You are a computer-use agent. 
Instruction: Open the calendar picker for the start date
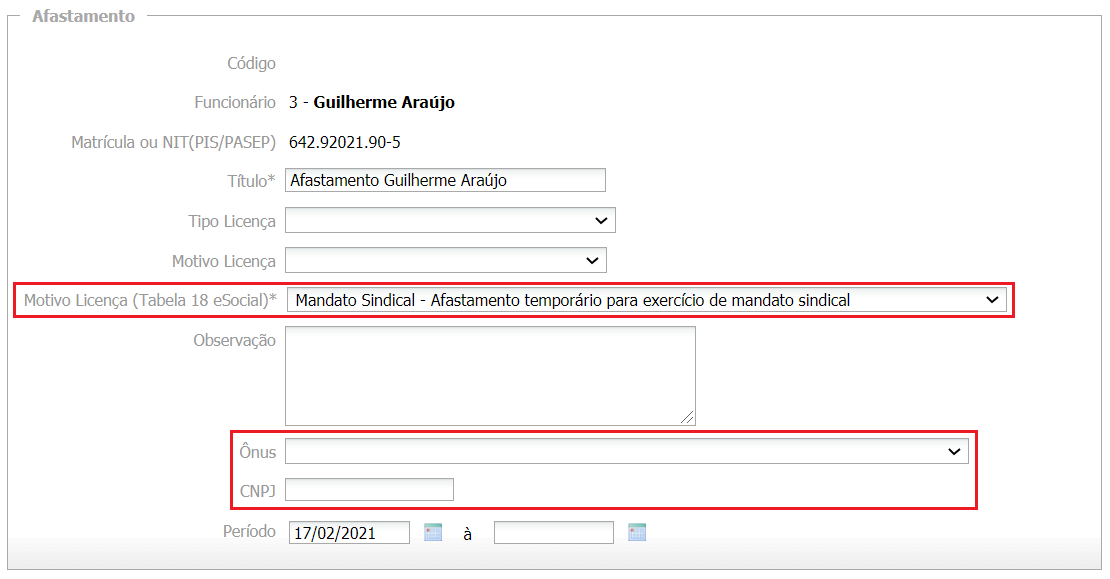[433, 532]
